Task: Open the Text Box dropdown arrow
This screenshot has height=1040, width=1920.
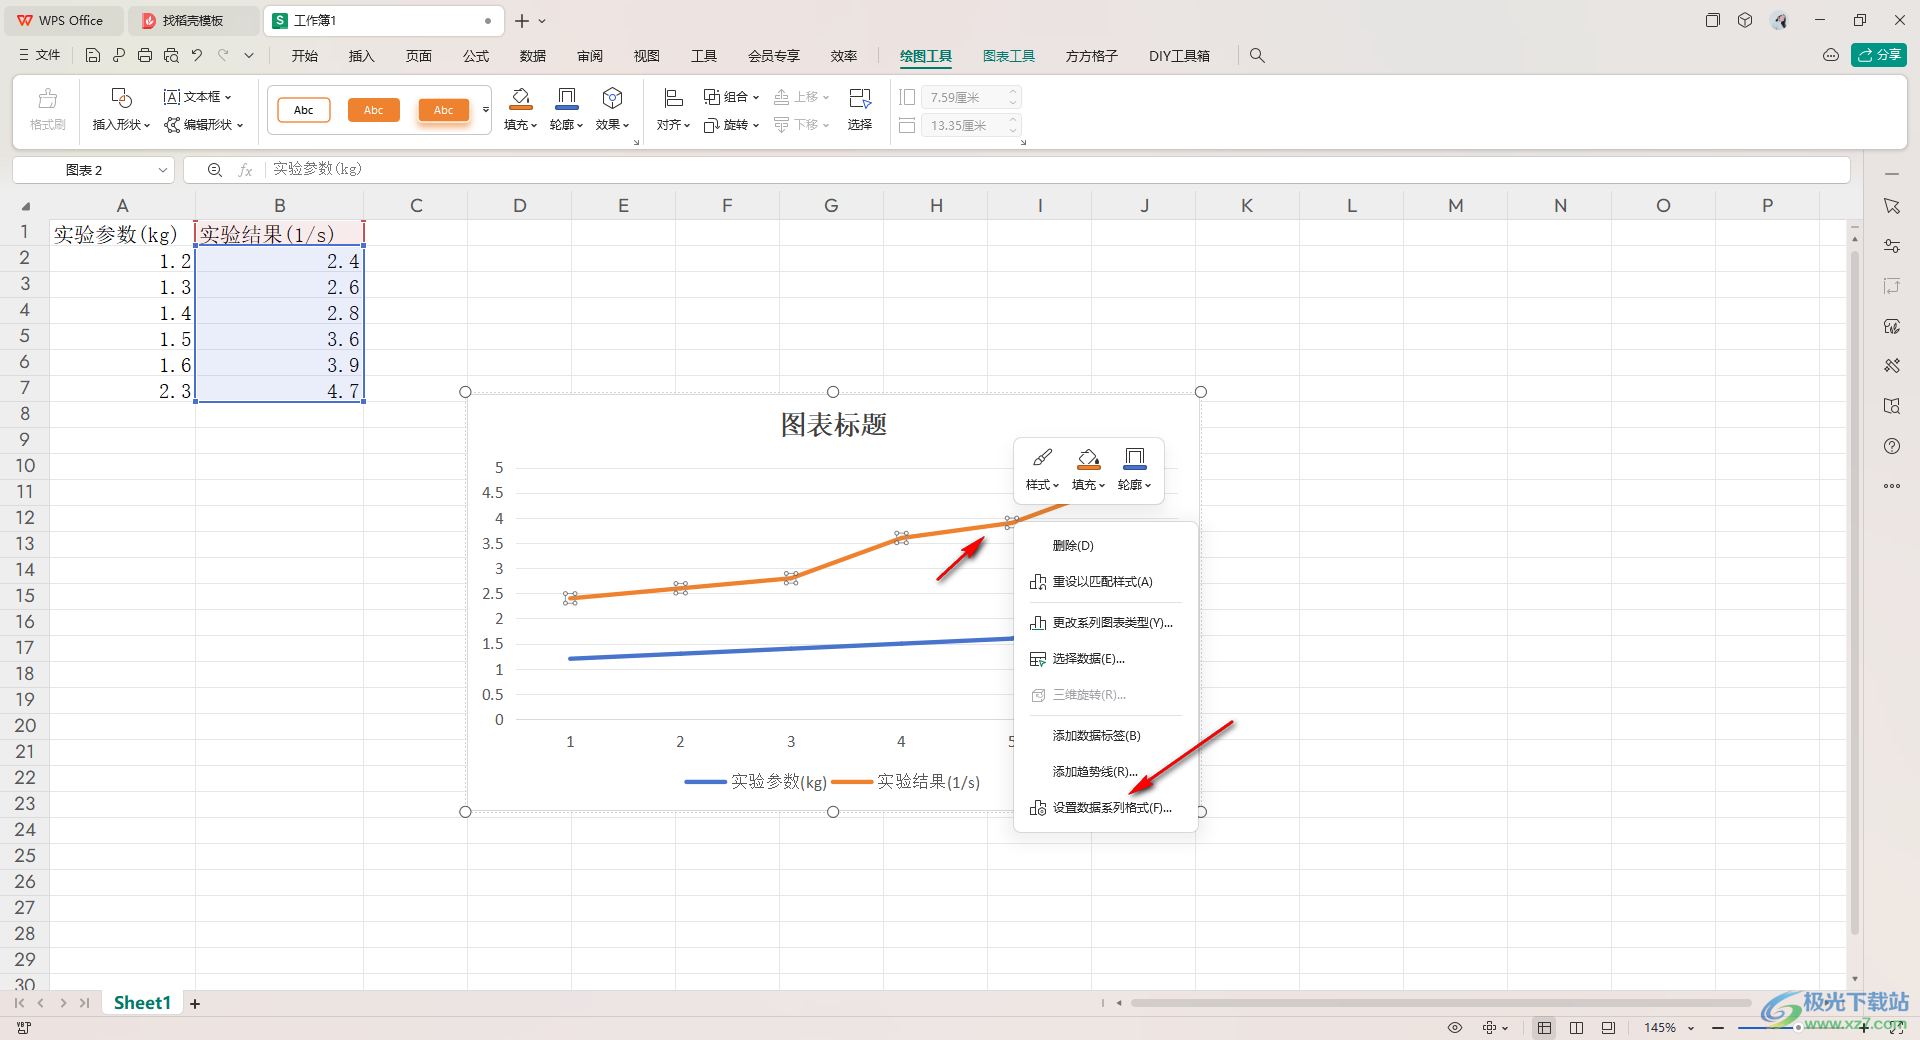Action: click(229, 97)
